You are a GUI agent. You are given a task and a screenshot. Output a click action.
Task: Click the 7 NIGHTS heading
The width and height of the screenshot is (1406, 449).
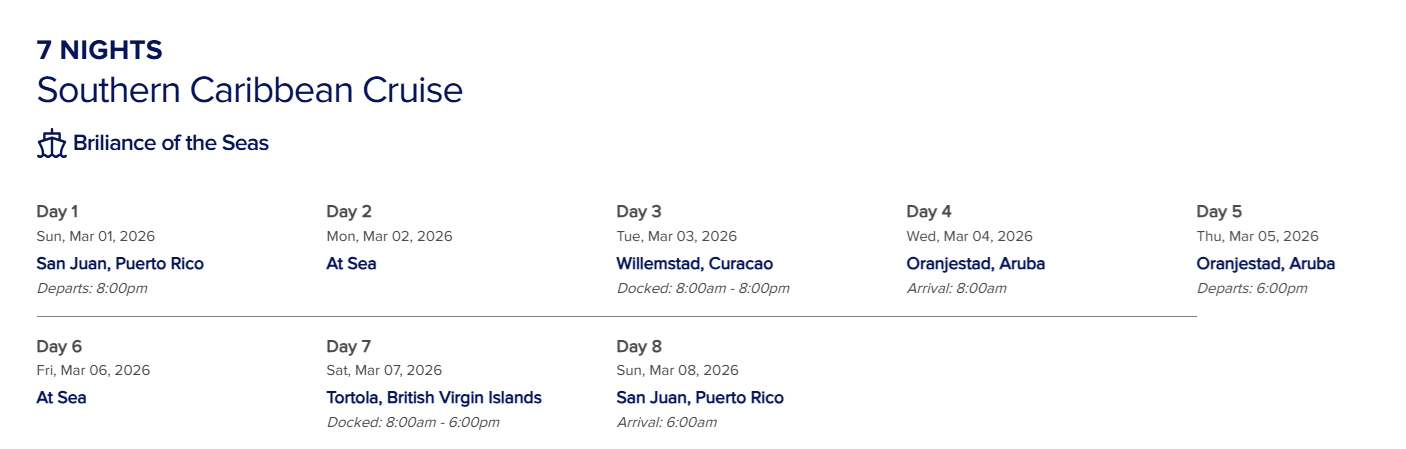pyautogui.click(x=100, y=50)
